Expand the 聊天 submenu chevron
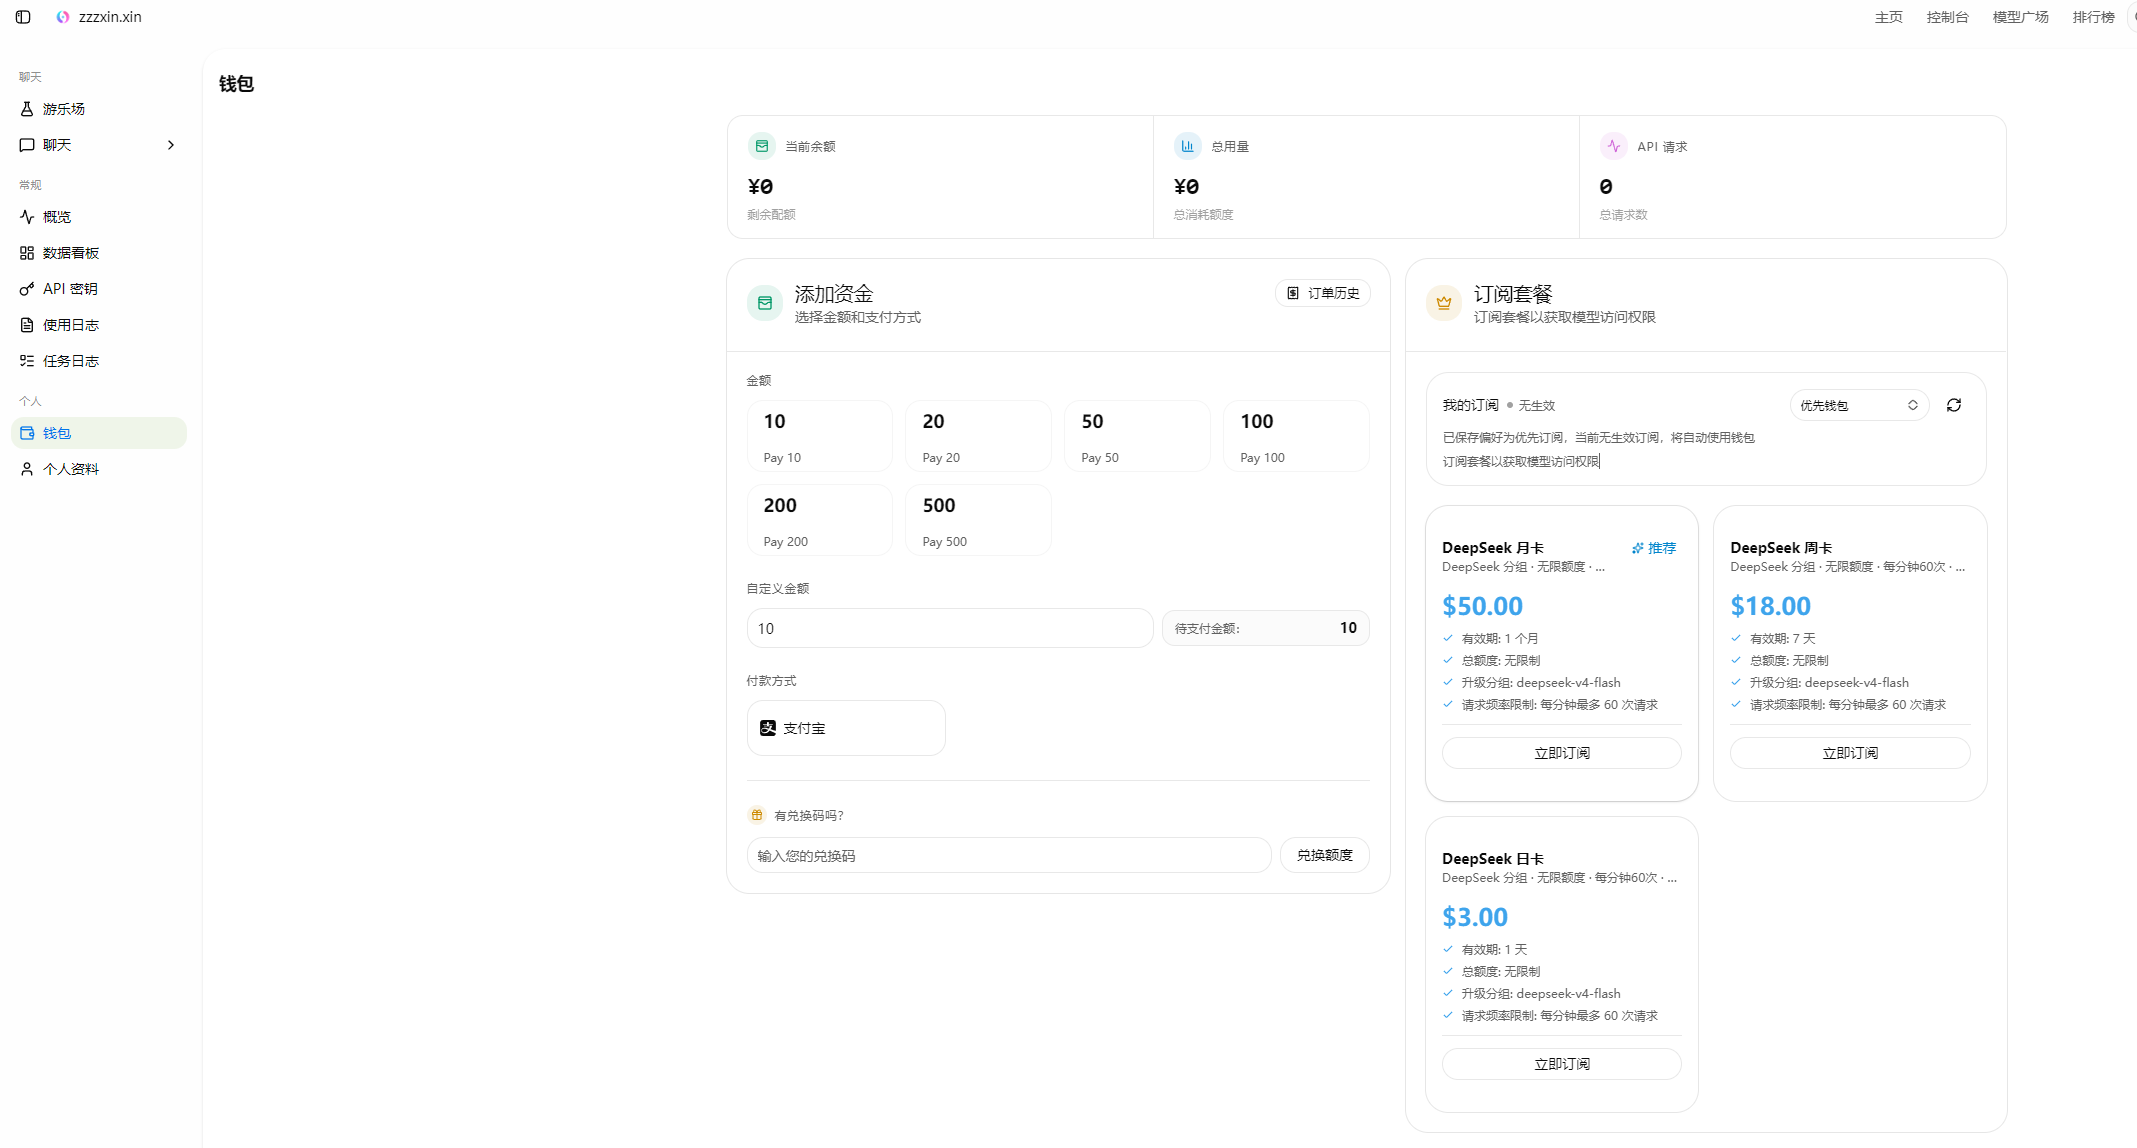Image resolution: width=2137 pixels, height=1148 pixels. click(171, 145)
